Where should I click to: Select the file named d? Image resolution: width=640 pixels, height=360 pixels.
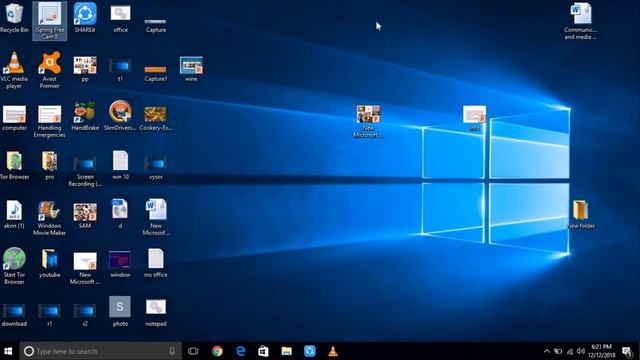pos(120,214)
